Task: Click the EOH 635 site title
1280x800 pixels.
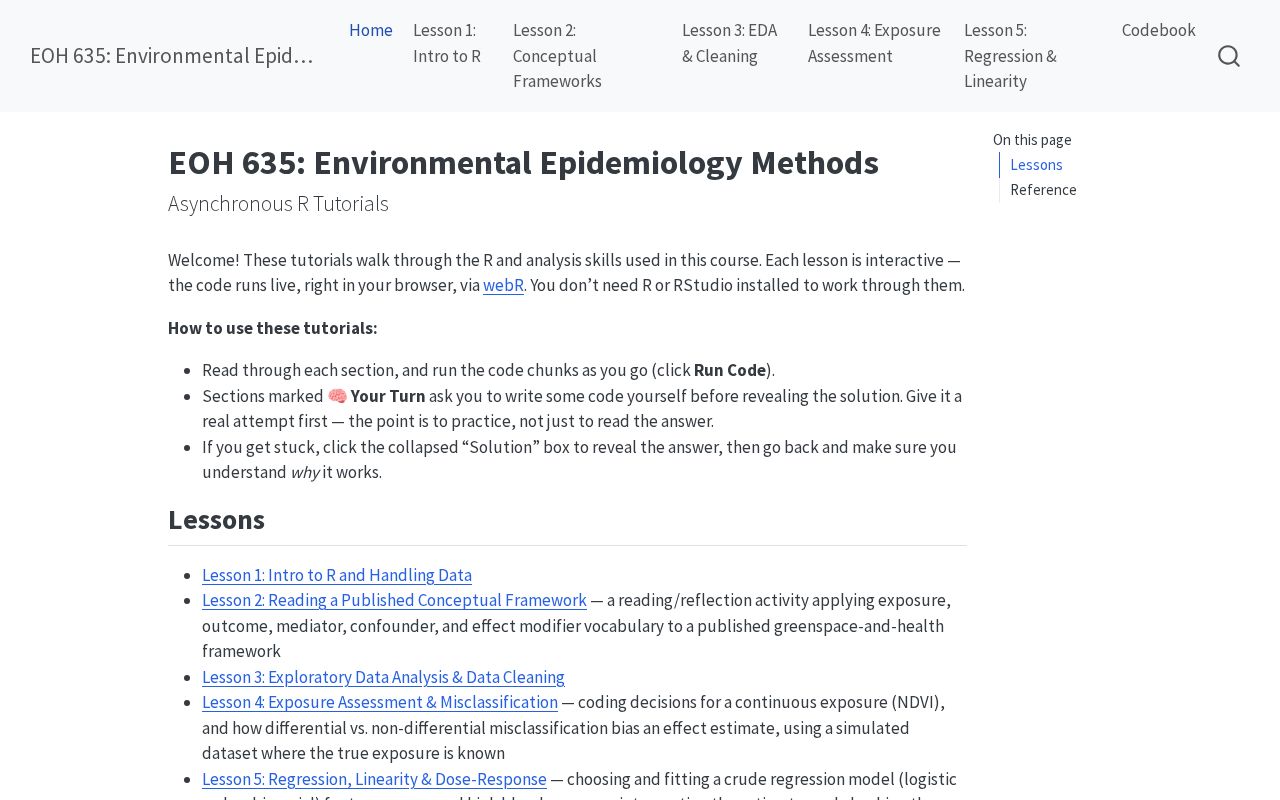Action: coord(172,56)
